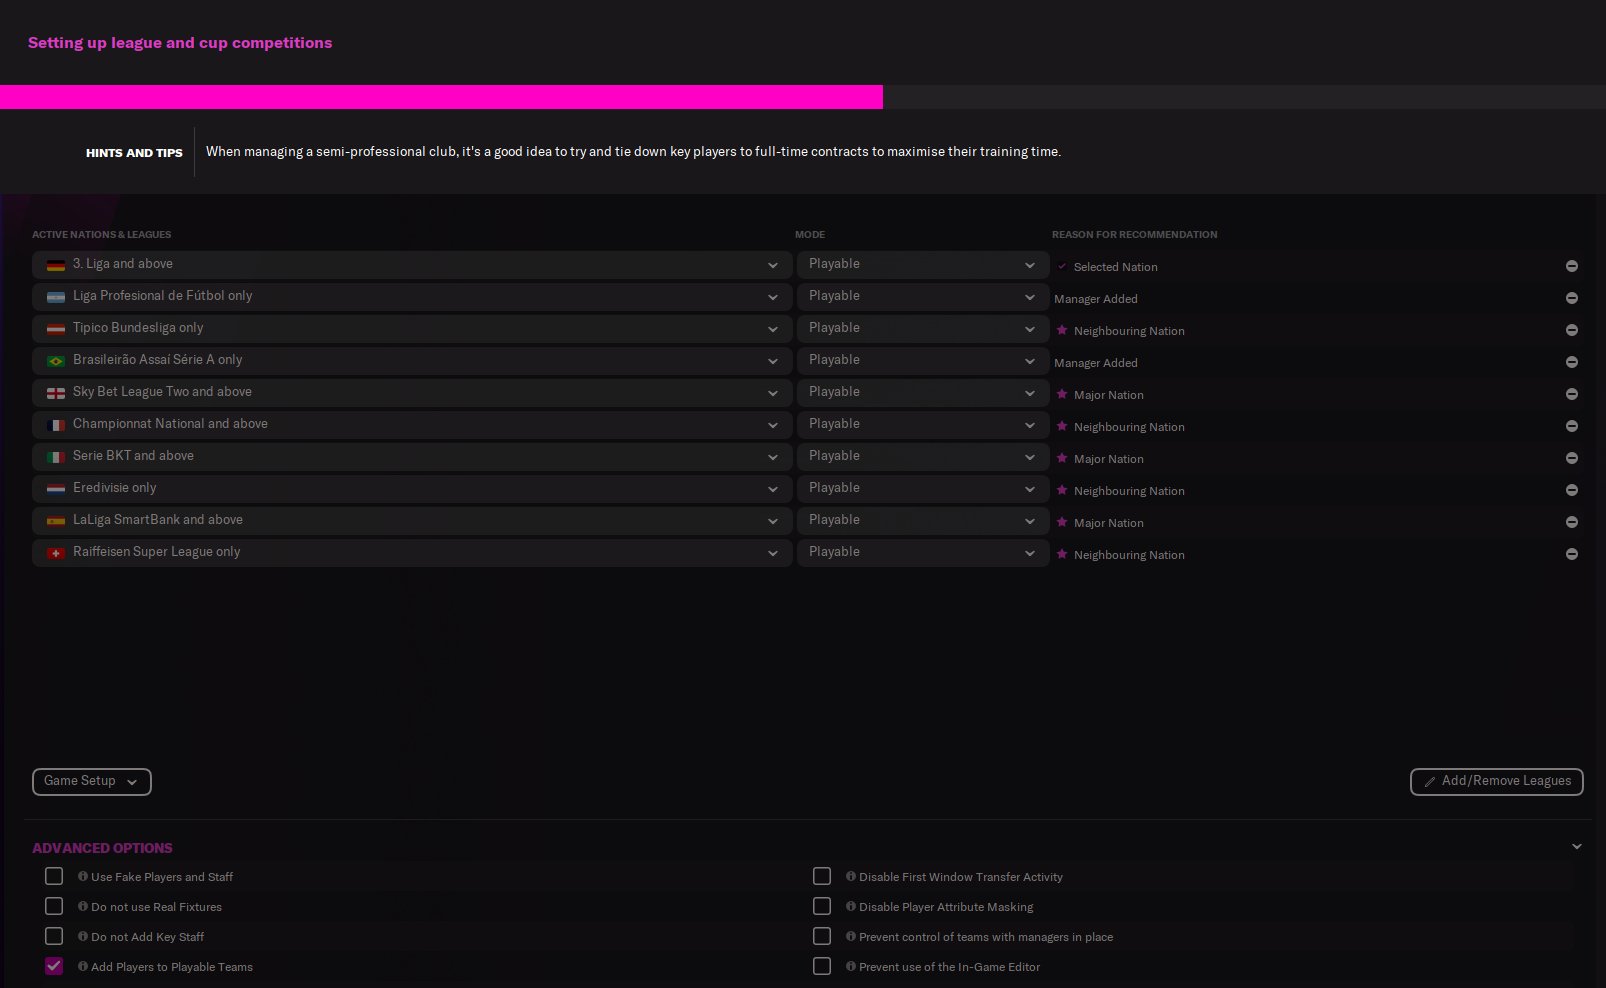Image resolution: width=1606 pixels, height=988 pixels.
Task: Enable Use Fake Players and Staff
Action: [x=54, y=876]
